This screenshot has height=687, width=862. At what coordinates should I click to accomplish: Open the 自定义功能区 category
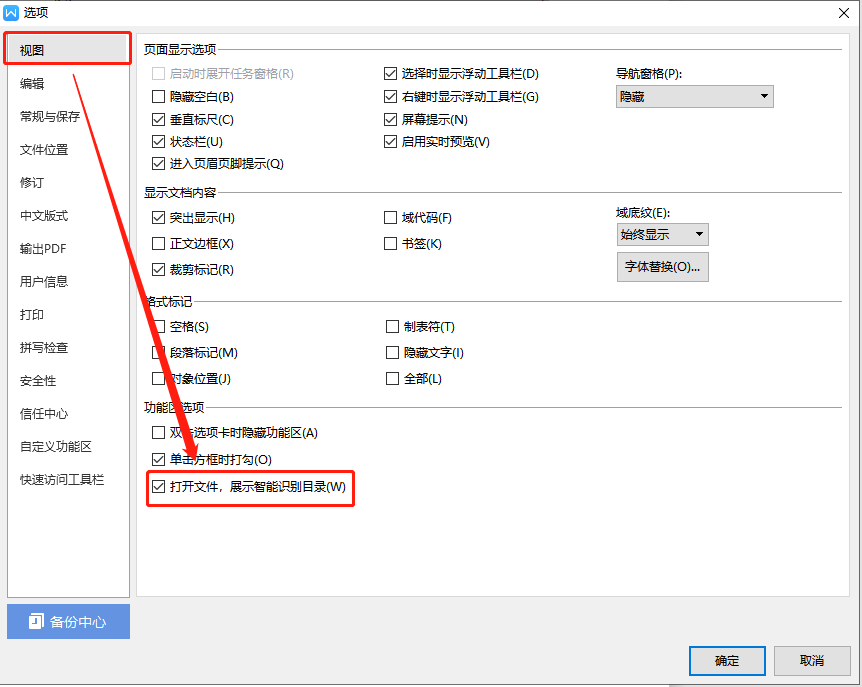56,446
